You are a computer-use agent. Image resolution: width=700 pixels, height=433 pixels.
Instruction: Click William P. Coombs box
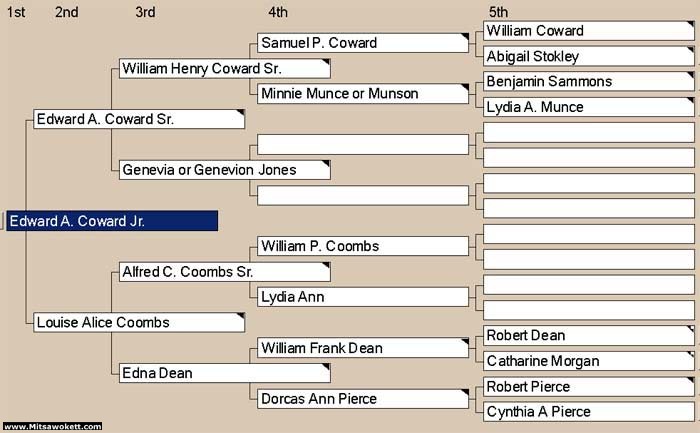(363, 246)
